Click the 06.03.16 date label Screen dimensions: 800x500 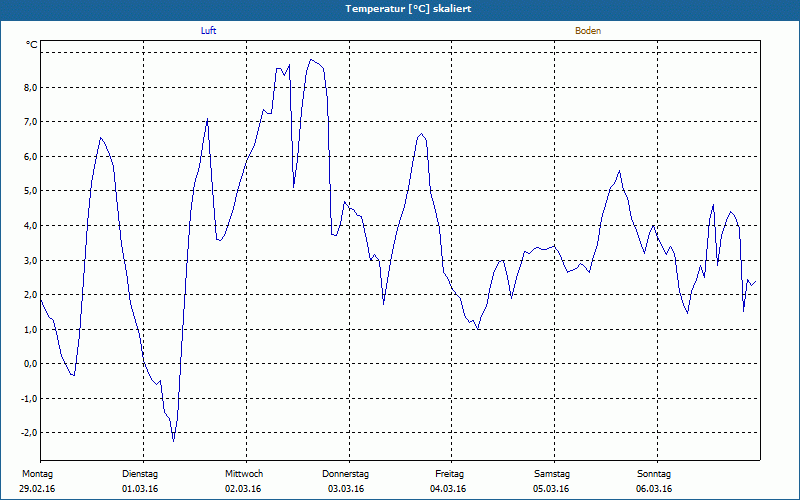pos(654,489)
